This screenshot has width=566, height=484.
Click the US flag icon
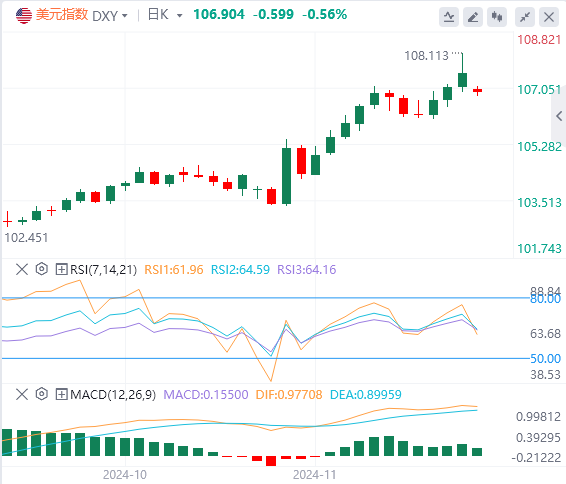(x=24, y=15)
